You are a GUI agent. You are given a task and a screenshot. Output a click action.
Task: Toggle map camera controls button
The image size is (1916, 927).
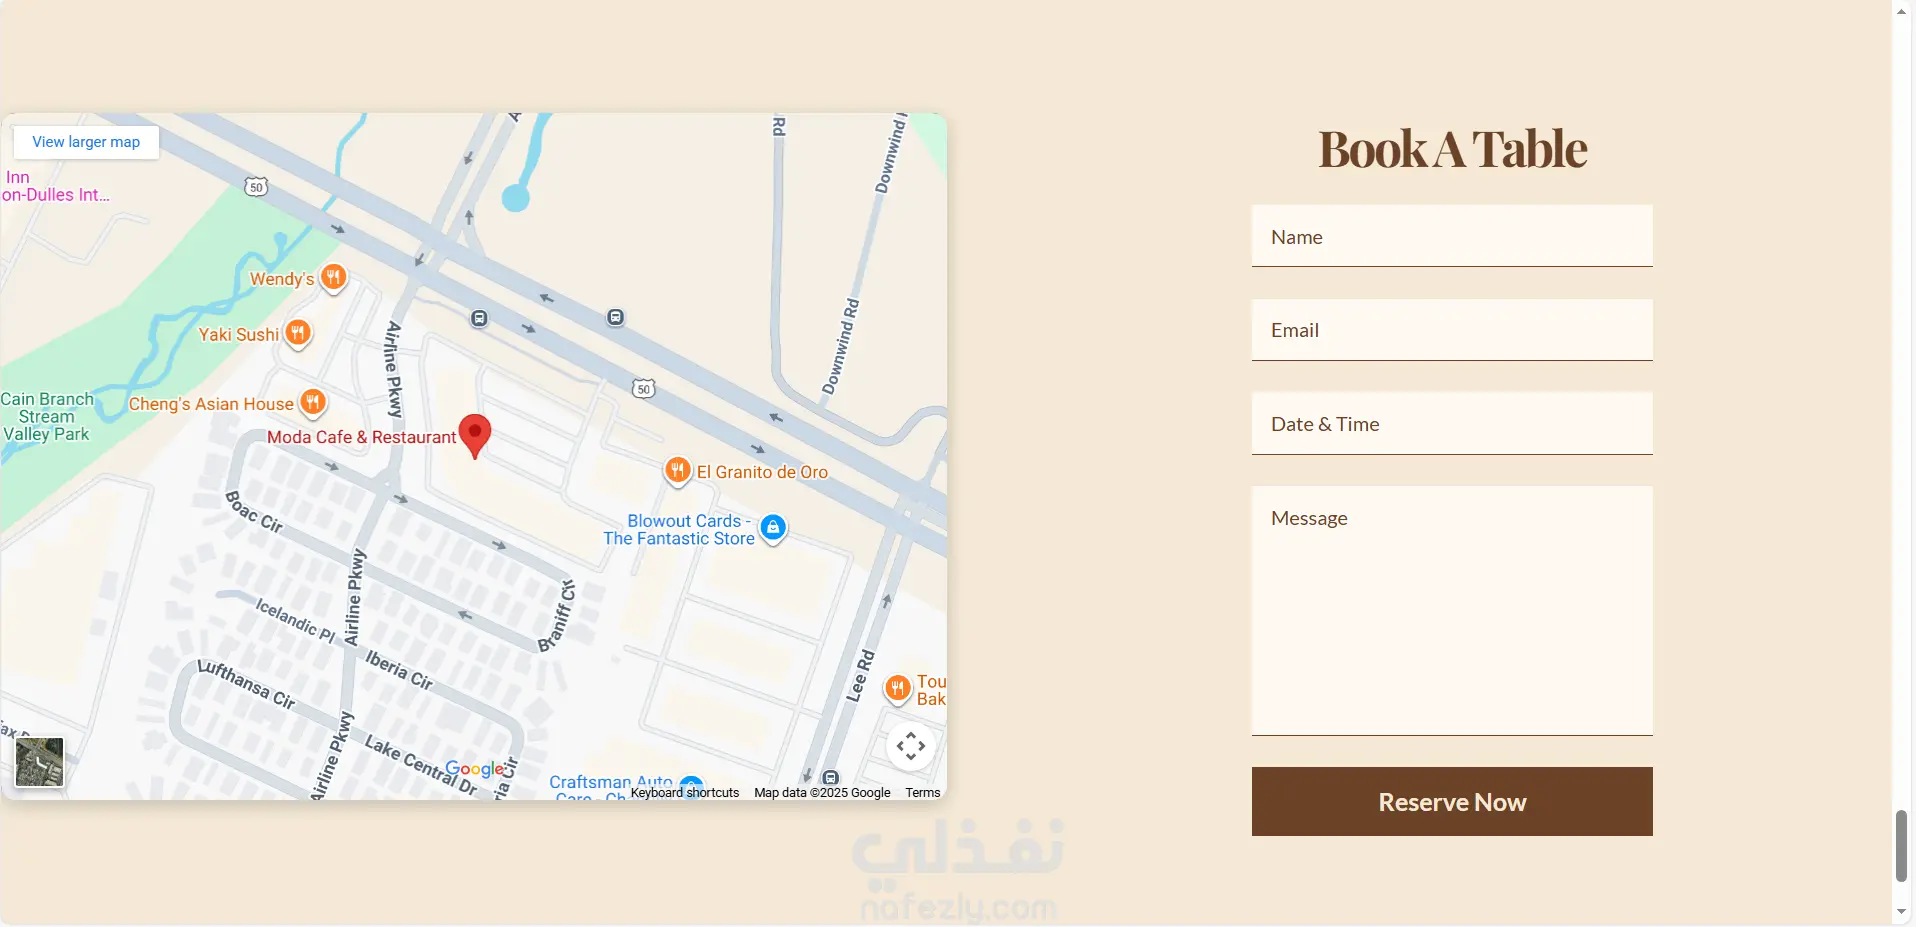911,746
